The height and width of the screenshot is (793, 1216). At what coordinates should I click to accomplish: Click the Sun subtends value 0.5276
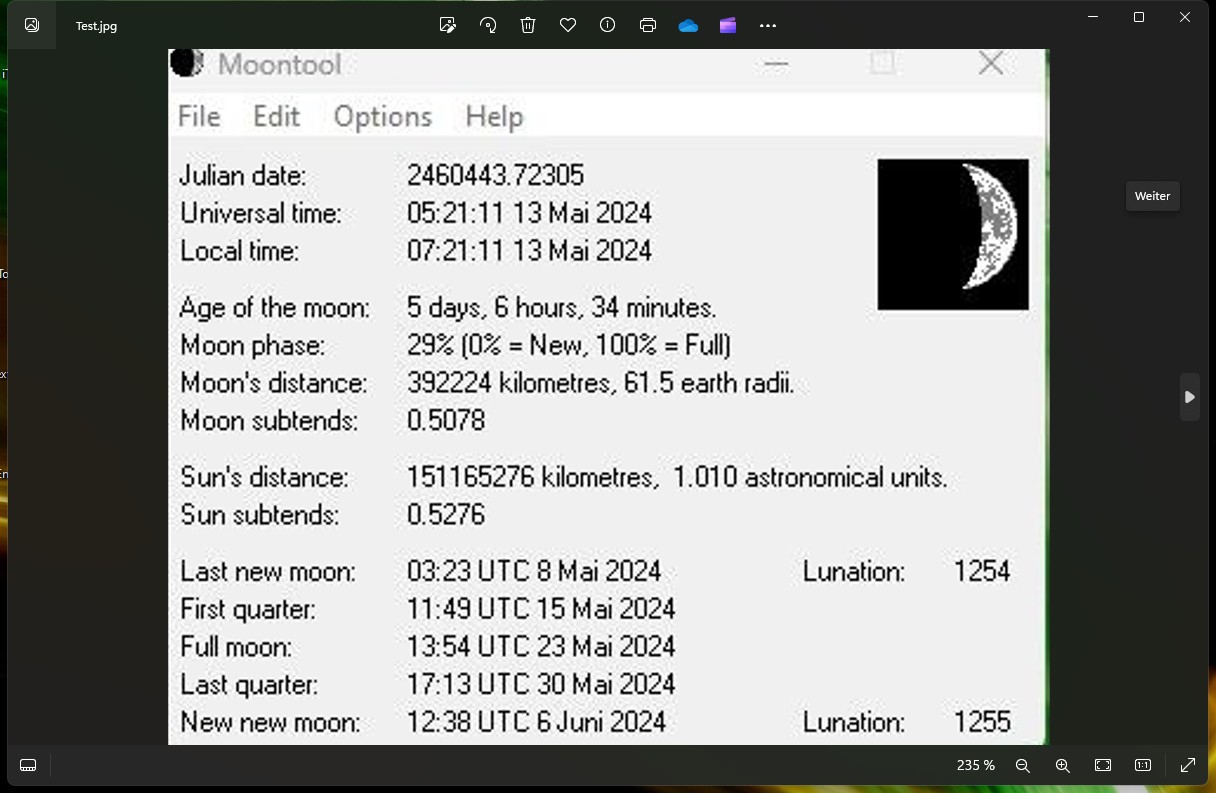click(446, 515)
